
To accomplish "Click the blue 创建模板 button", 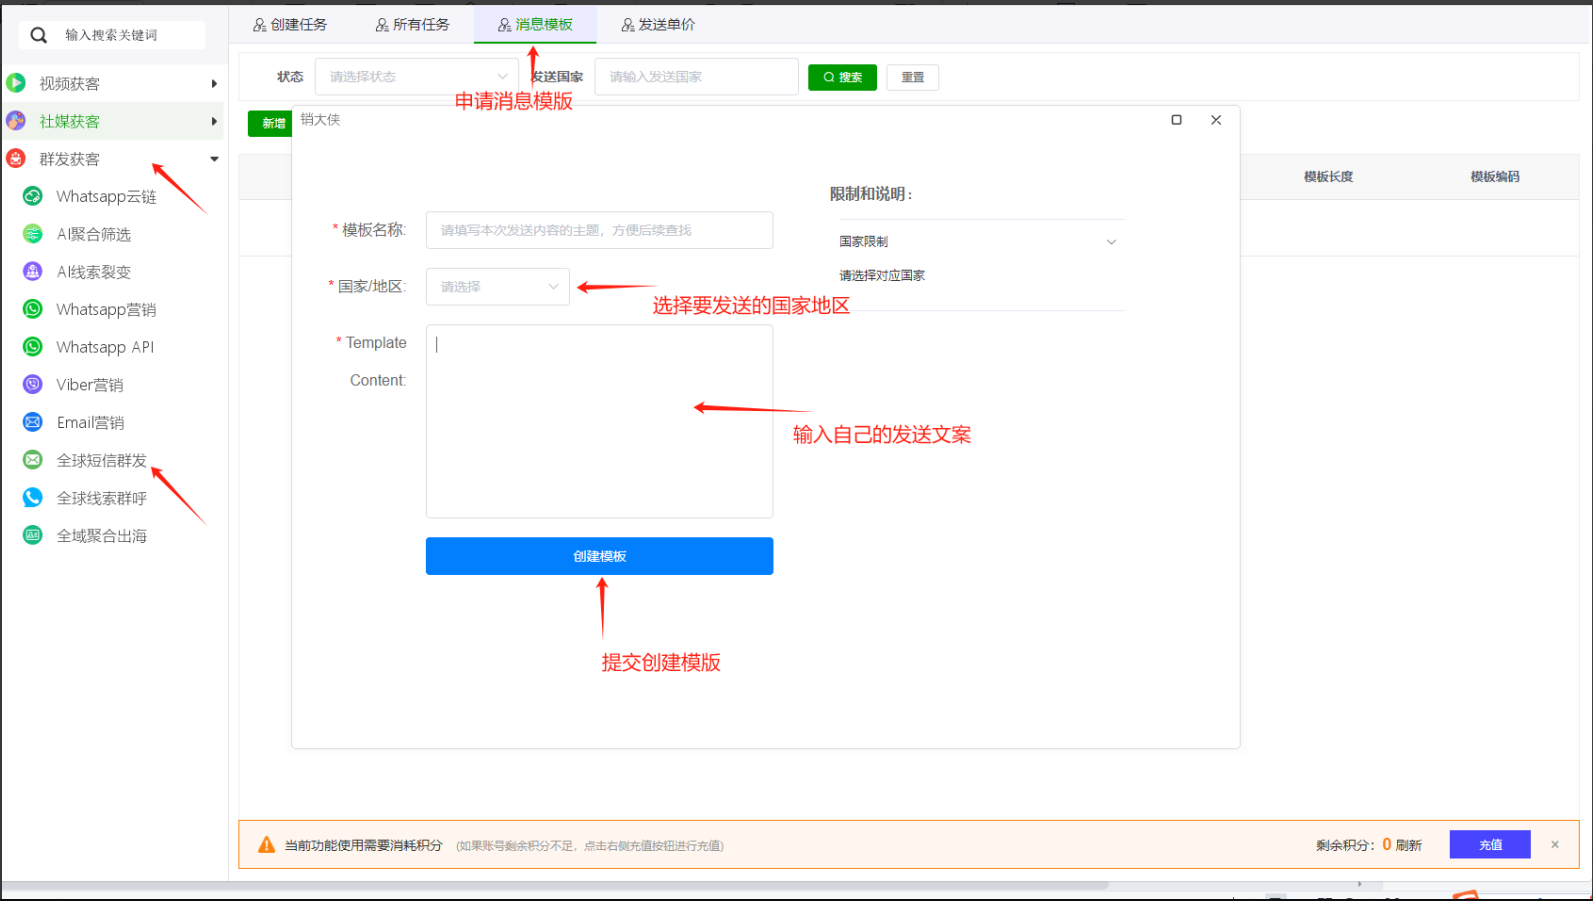I will (599, 556).
